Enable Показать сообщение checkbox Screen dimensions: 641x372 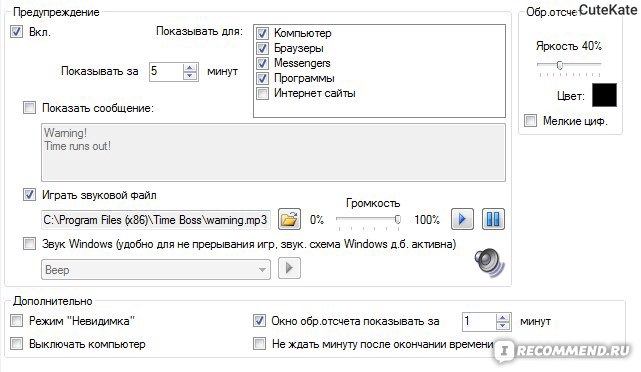pos(29,108)
